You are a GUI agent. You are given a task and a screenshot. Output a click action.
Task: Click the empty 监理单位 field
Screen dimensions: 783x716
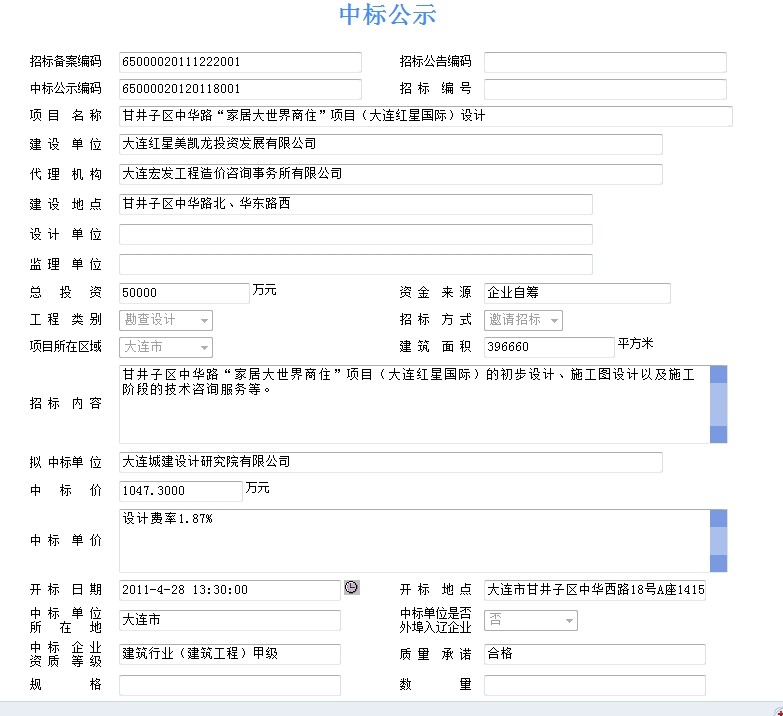tap(356, 264)
